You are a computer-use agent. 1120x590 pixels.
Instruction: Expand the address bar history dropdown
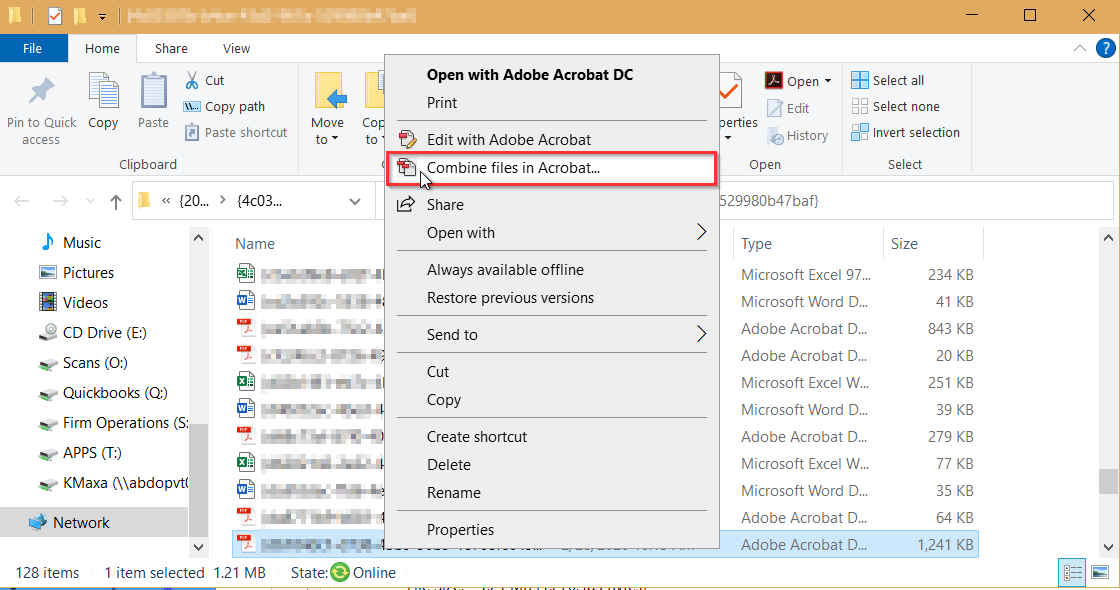[355, 201]
